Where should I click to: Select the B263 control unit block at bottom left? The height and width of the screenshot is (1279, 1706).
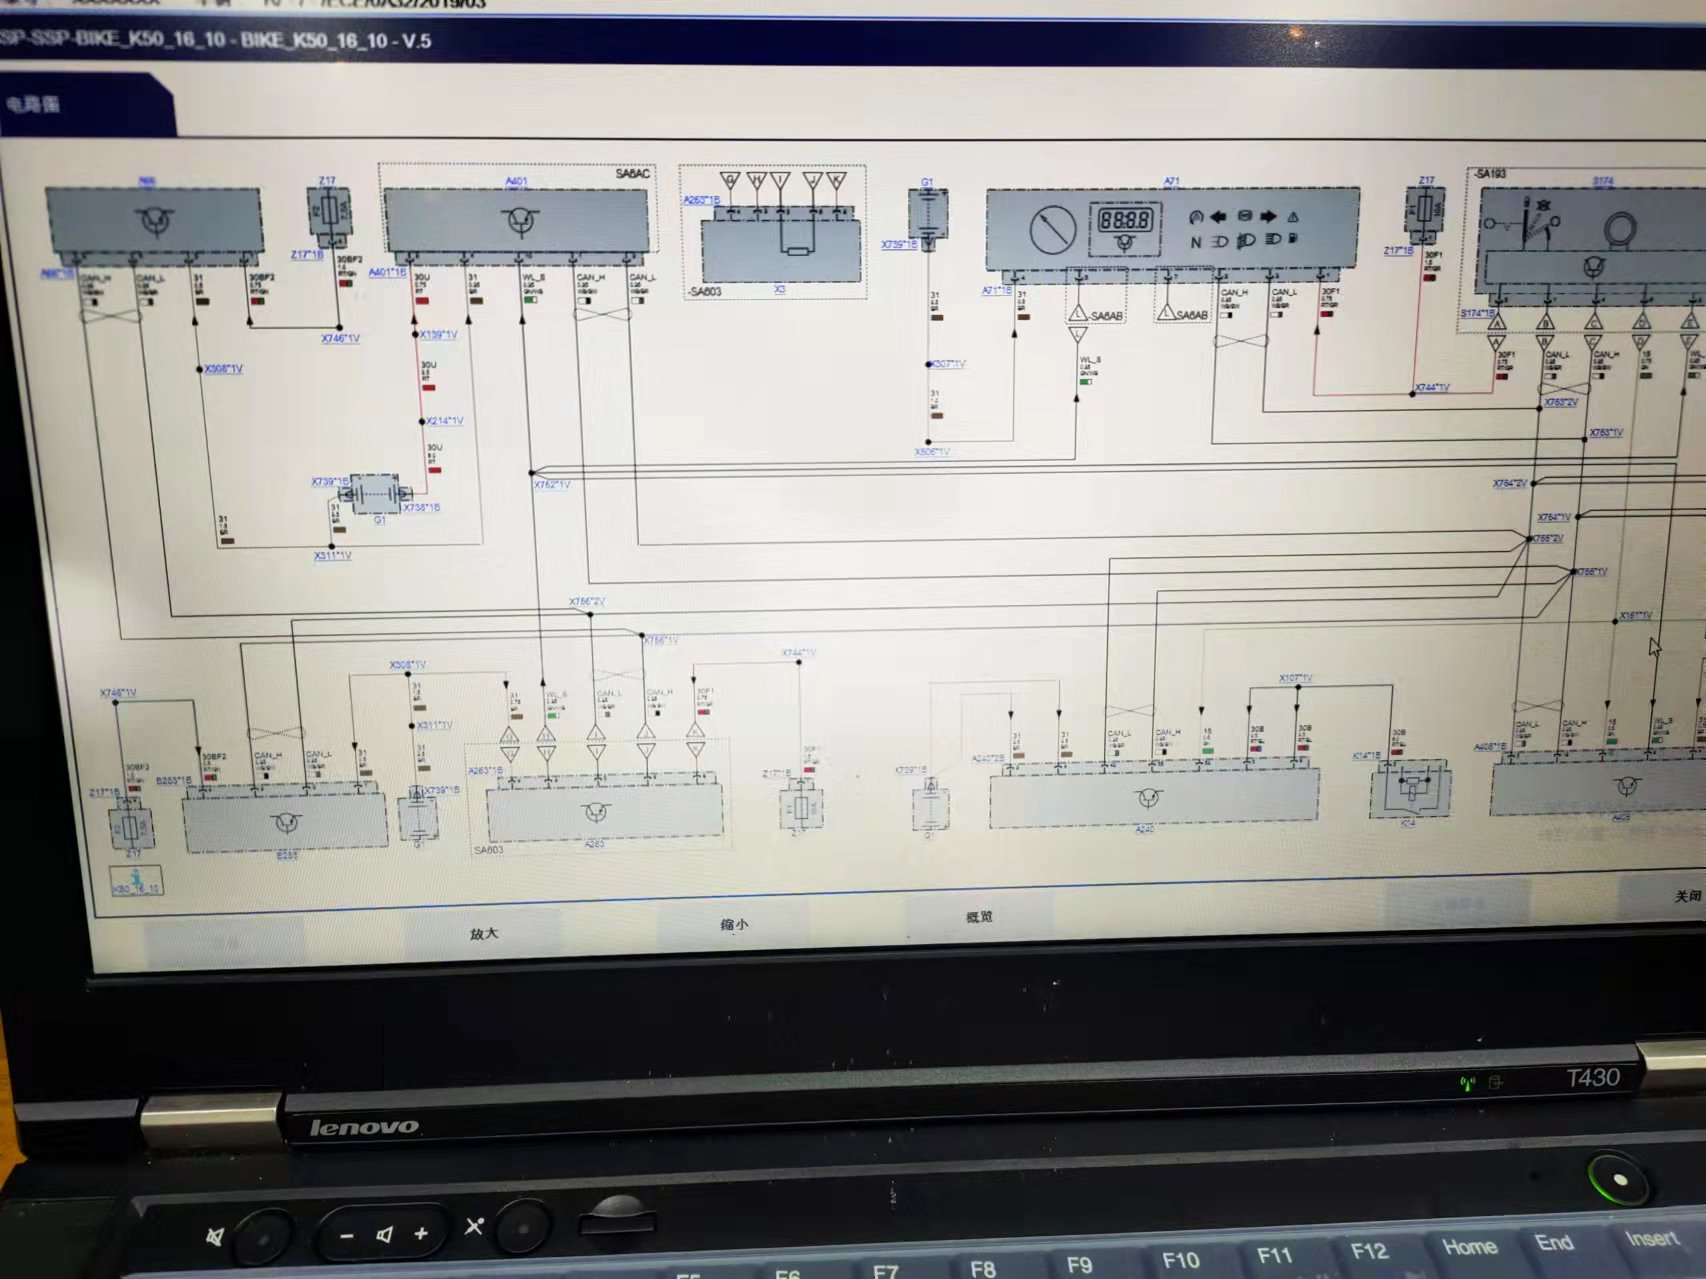285,820
